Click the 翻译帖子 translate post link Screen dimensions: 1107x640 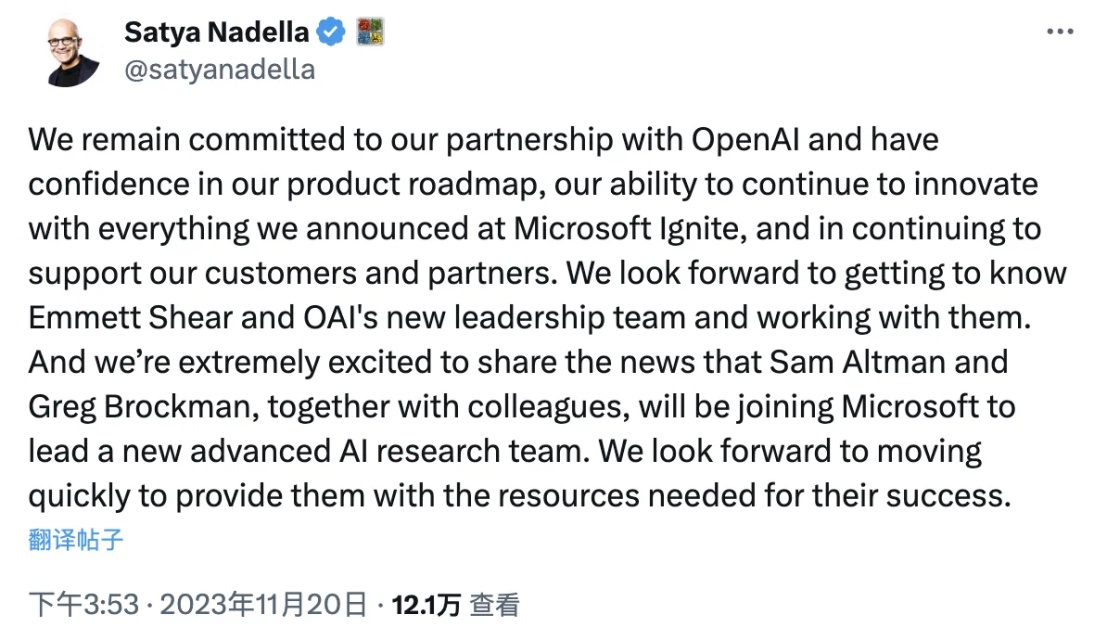click(76, 540)
